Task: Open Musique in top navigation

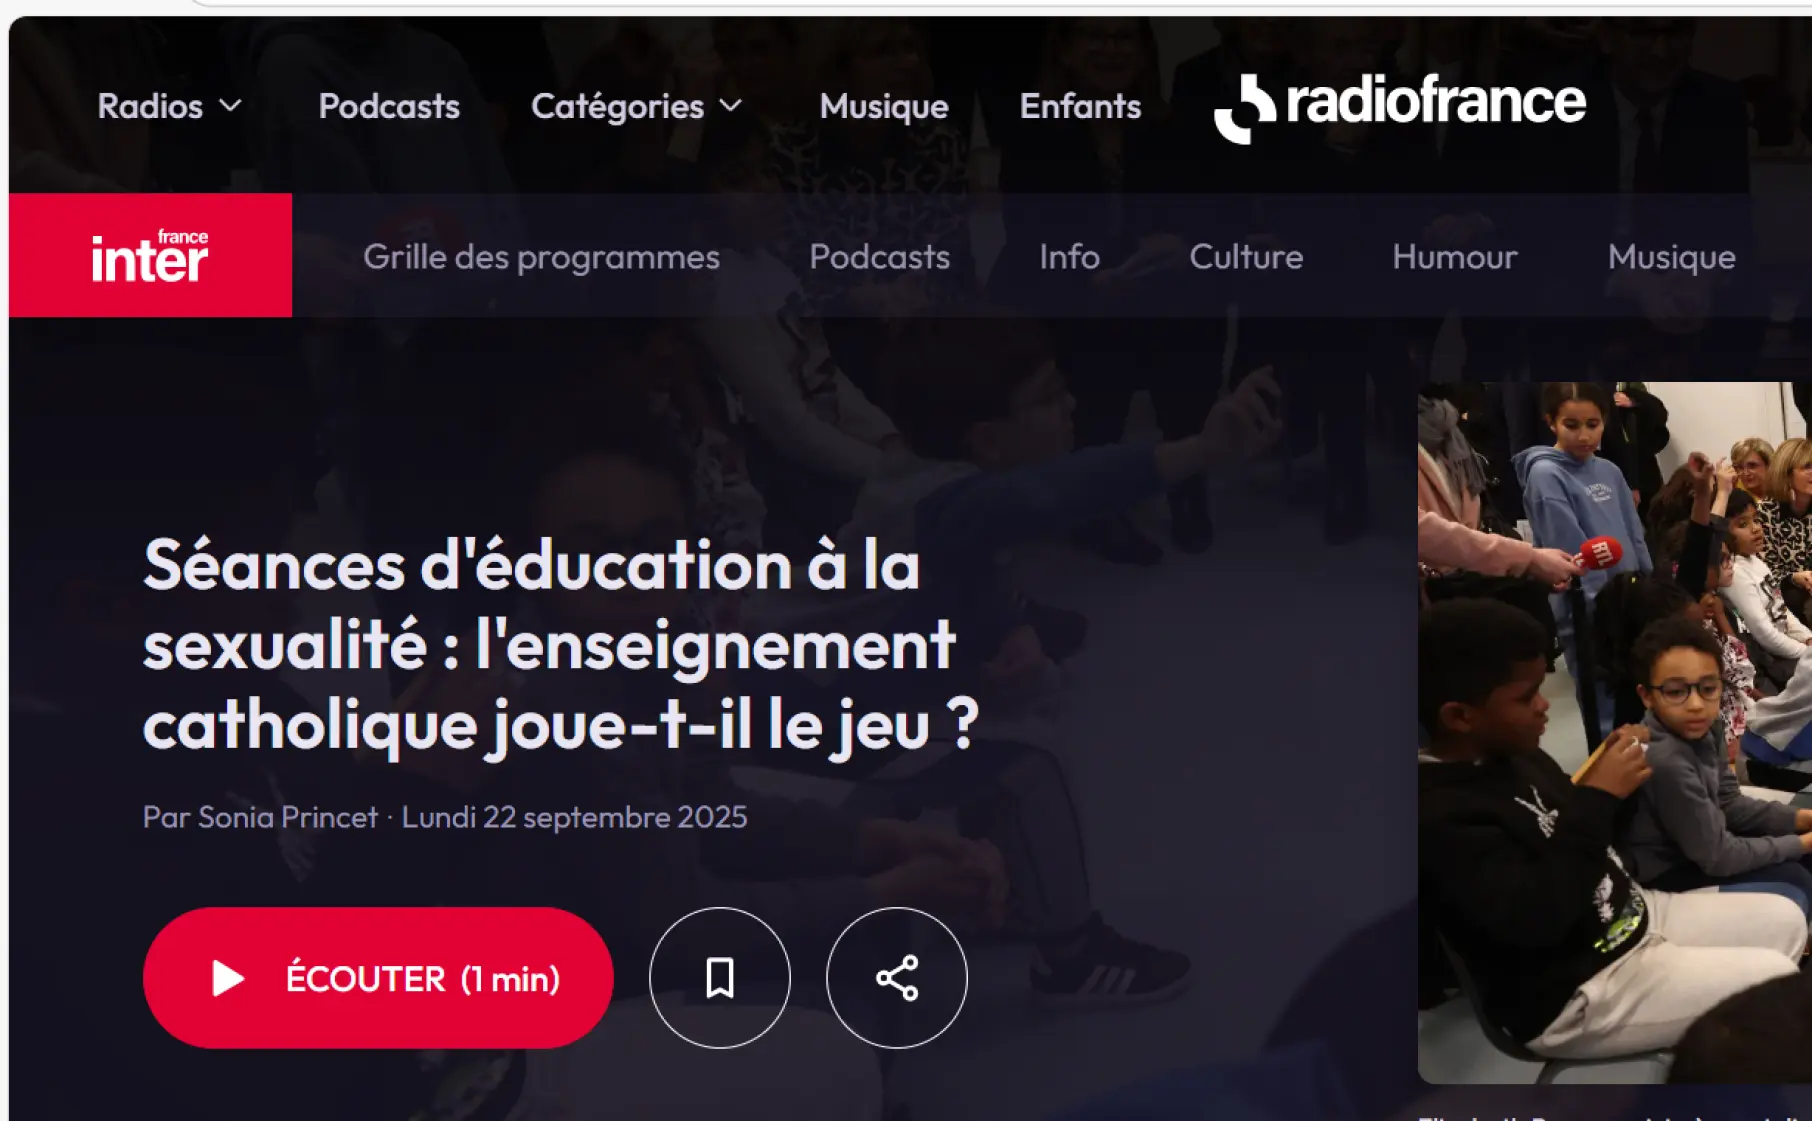Action: pyautogui.click(x=884, y=106)
